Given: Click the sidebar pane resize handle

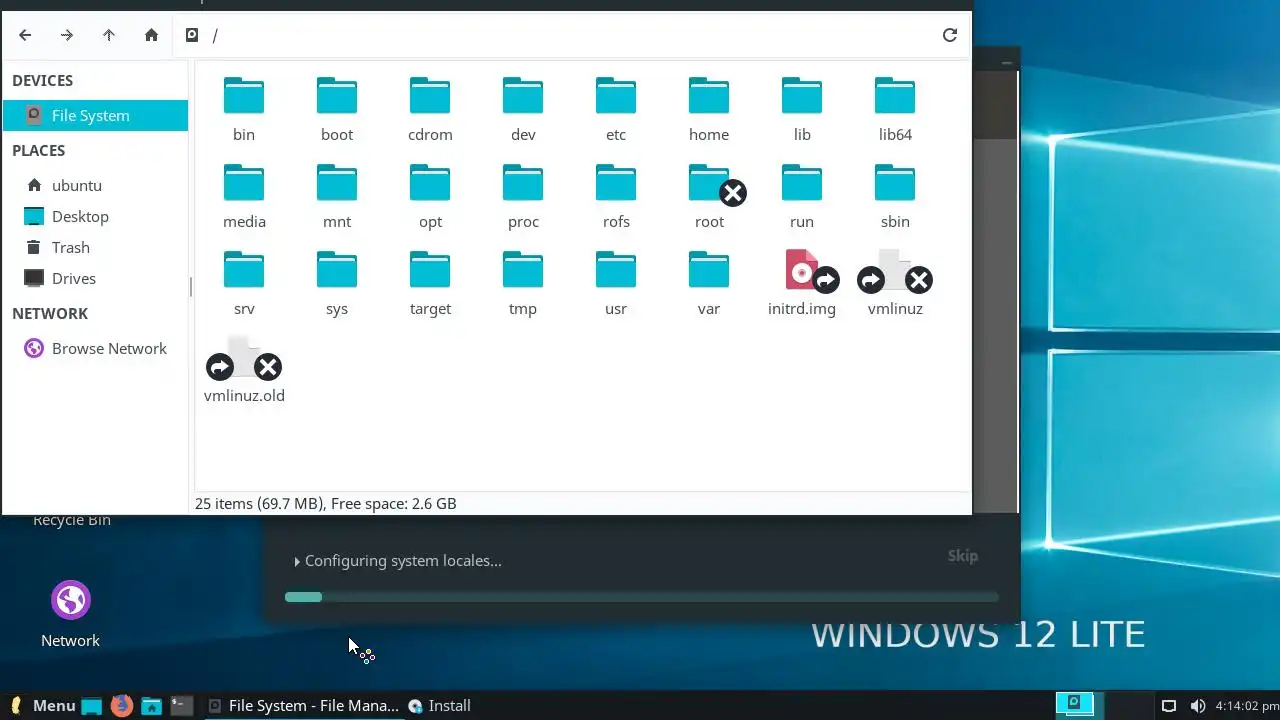Looking at the screenshot, I should pyautogui.click(x=190, y=287).
